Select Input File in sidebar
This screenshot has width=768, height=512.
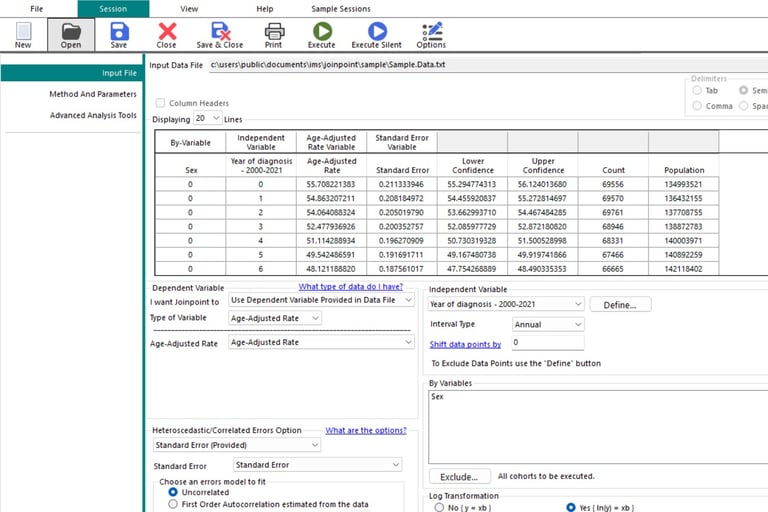pos(72,73)
